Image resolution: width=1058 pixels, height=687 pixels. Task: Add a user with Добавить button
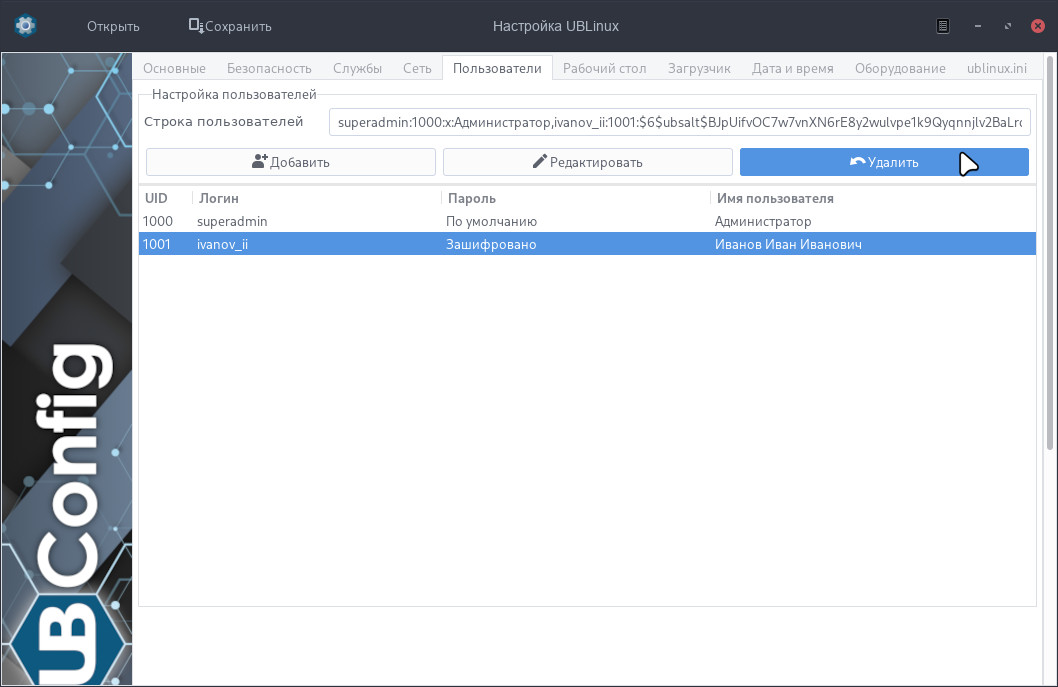point(291,162)
